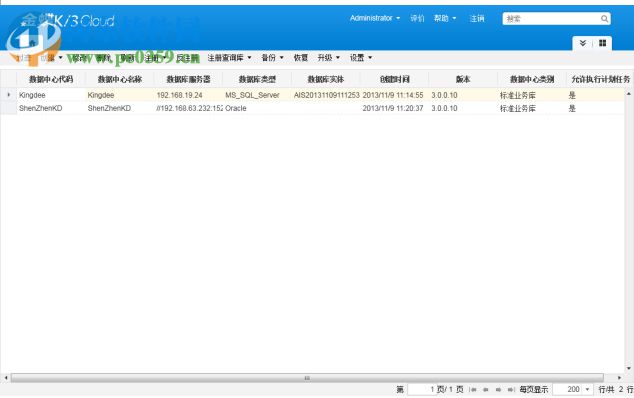Click the 注销 logout link
This screenshot has height=398, width=634.
[477, 18]
